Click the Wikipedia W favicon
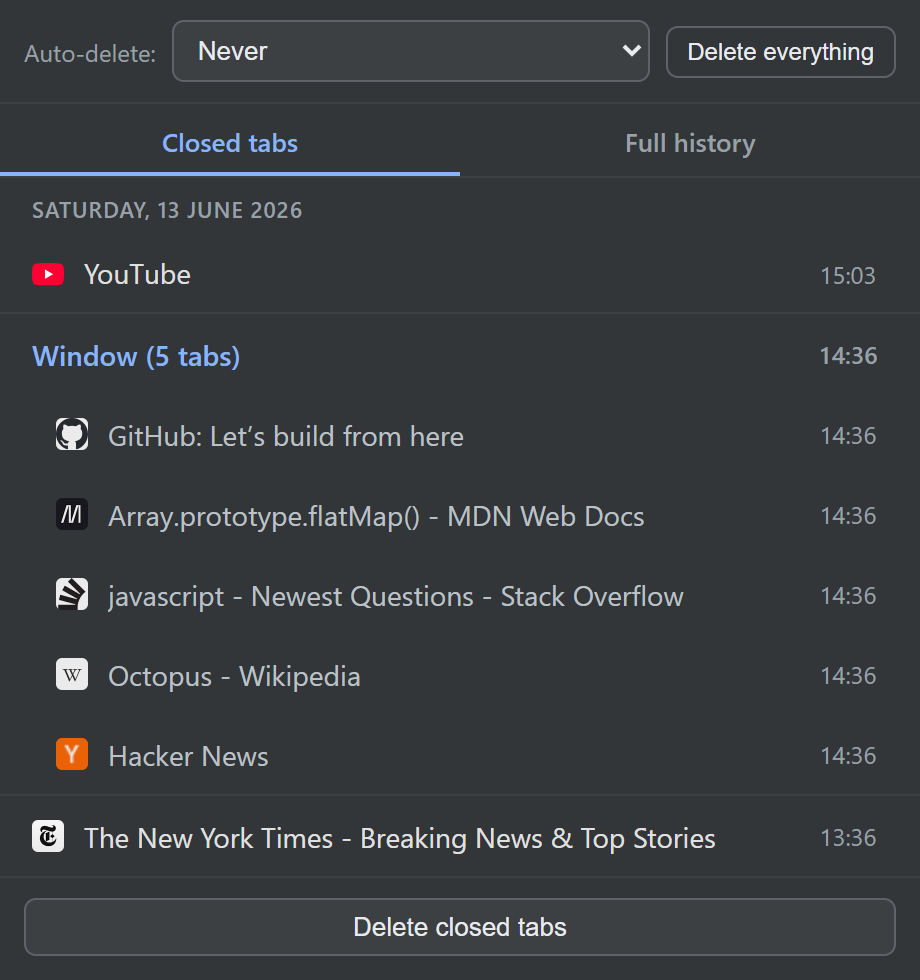 [72, 674]
